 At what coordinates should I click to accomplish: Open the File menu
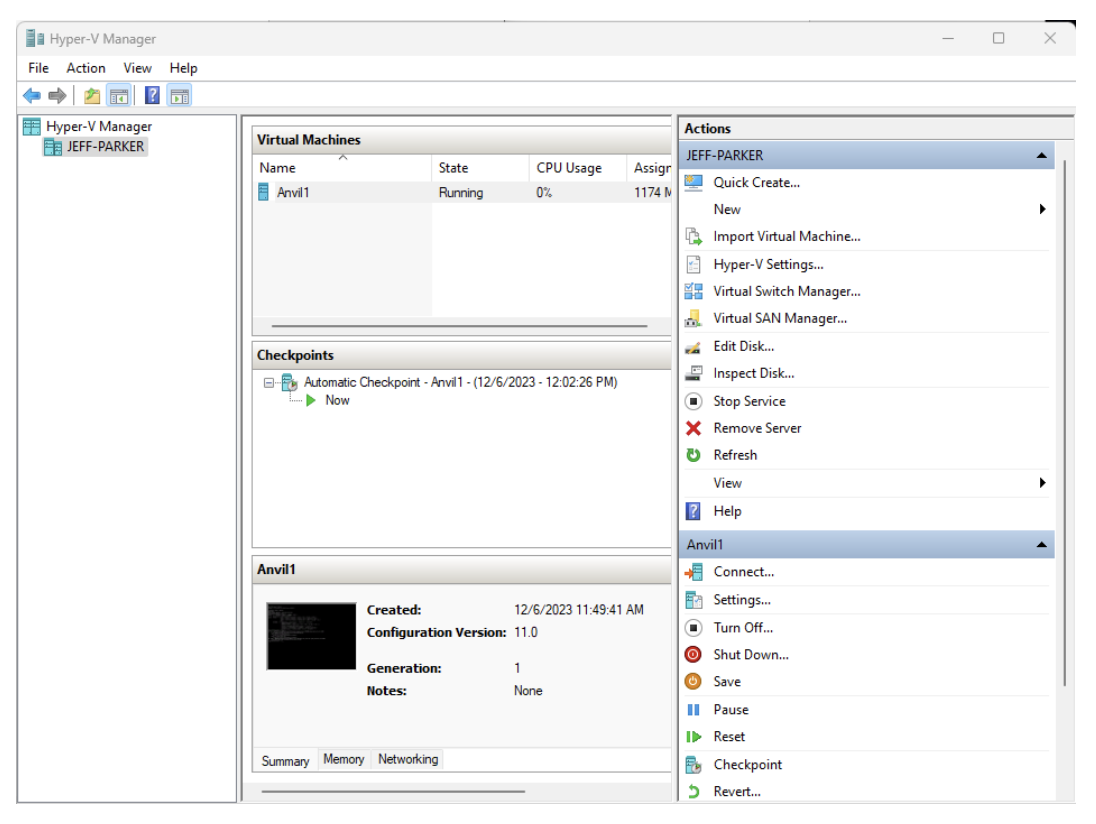tap(38, 68)
